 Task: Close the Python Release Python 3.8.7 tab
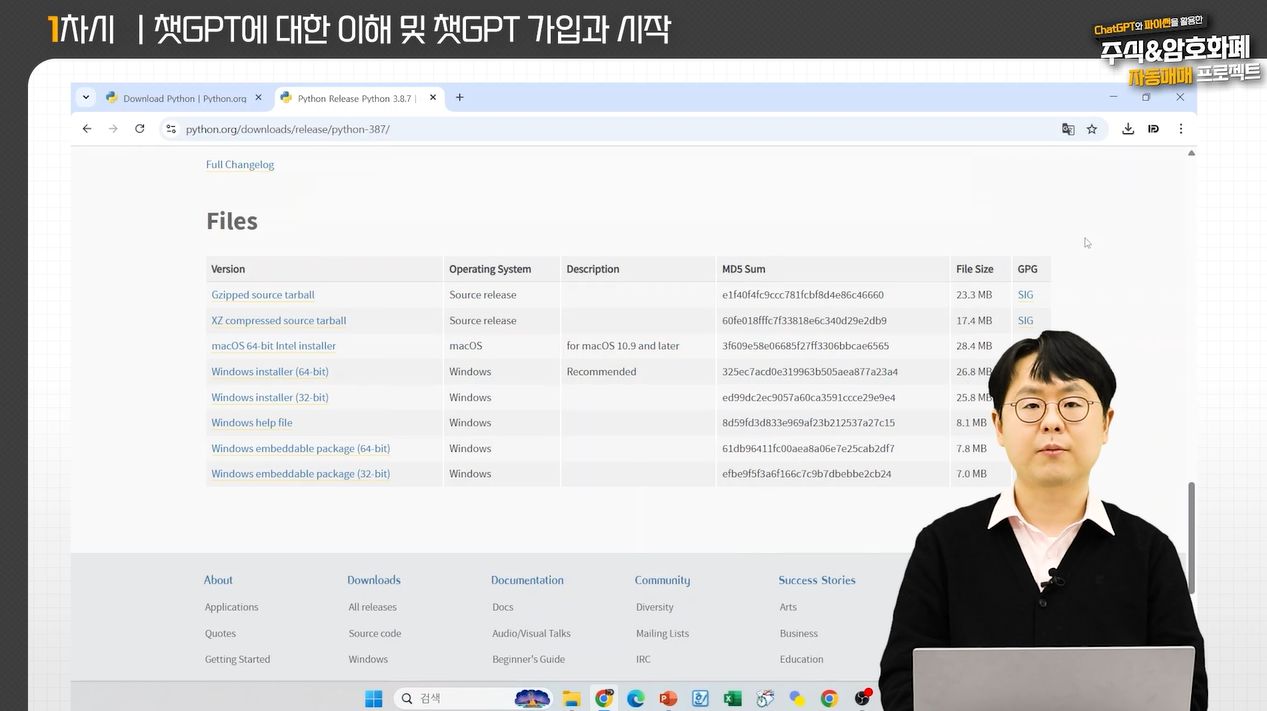pos(433,98)
